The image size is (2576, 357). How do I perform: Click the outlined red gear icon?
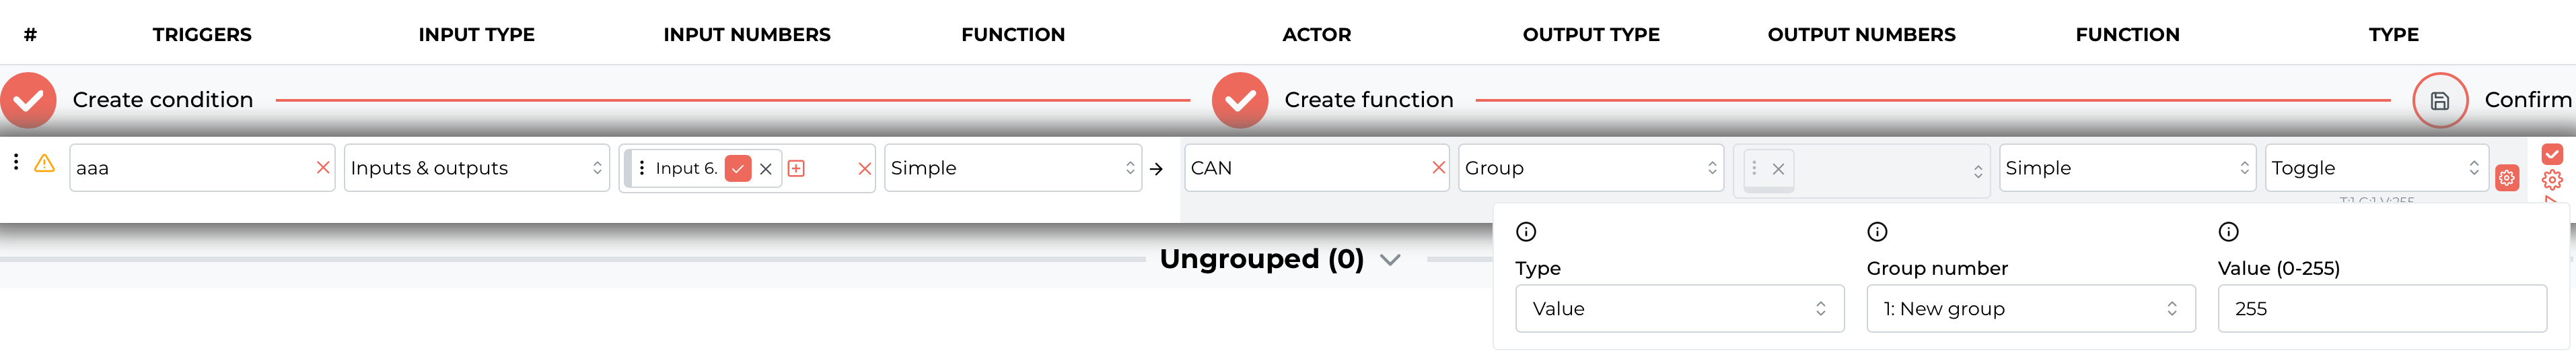[2552, 180]
